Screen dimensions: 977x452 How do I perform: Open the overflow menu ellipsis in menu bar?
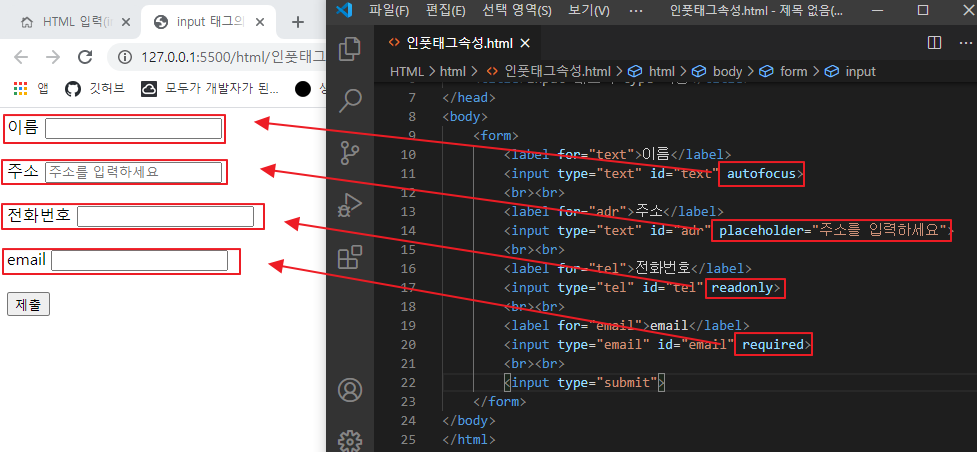(x=636, y=10)
